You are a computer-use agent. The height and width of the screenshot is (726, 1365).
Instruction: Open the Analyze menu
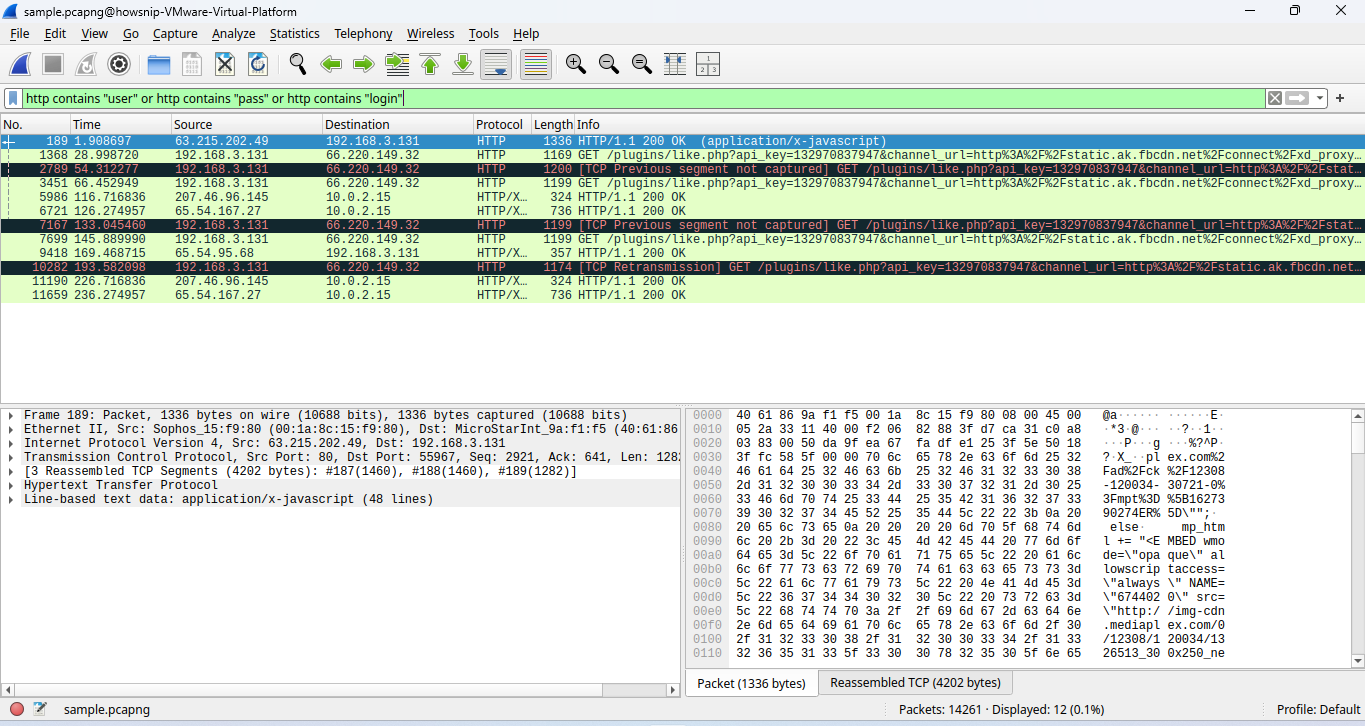pos(233,33)
